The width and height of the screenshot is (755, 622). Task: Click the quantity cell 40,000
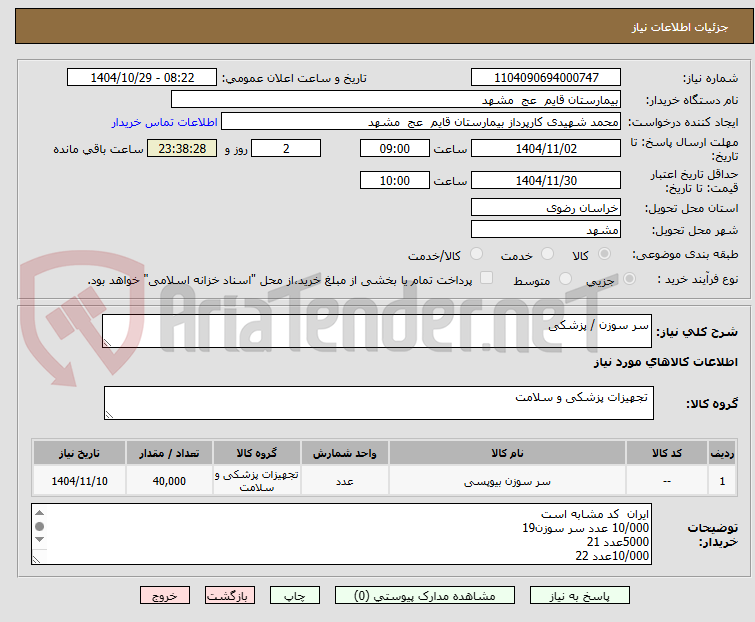(169, 481)
